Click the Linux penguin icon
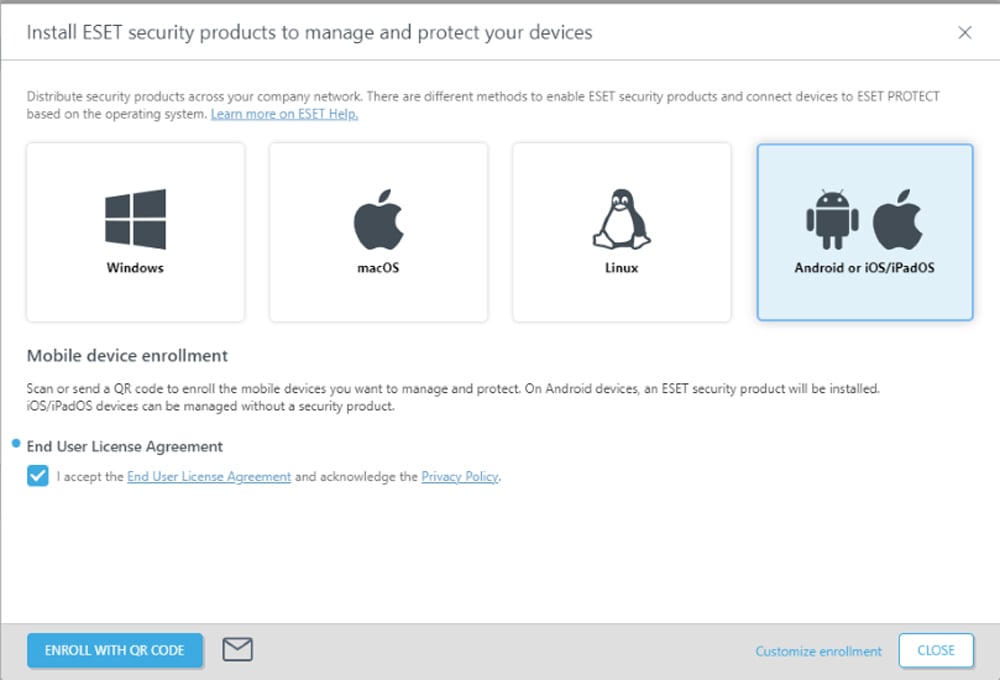1000x680 pixels. point(621,219)
